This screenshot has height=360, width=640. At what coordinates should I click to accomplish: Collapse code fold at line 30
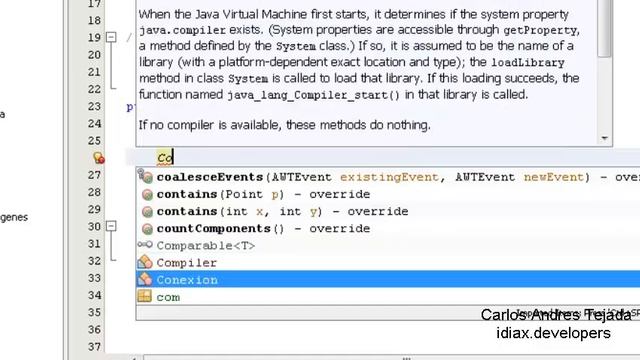[x=111, y=226]
